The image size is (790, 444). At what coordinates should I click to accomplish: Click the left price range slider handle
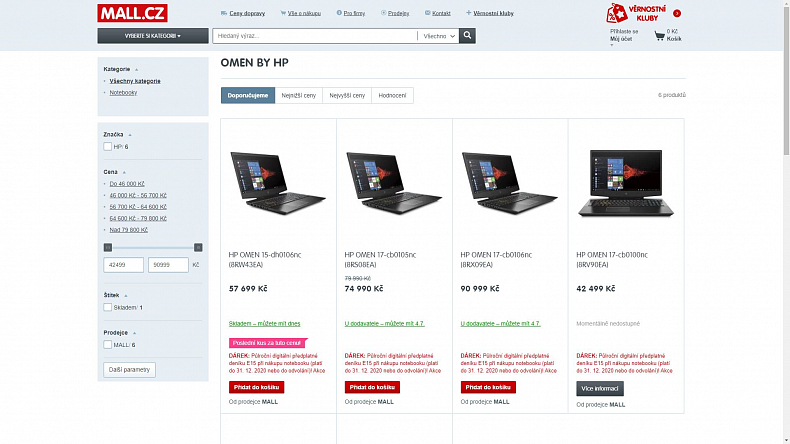108,247
